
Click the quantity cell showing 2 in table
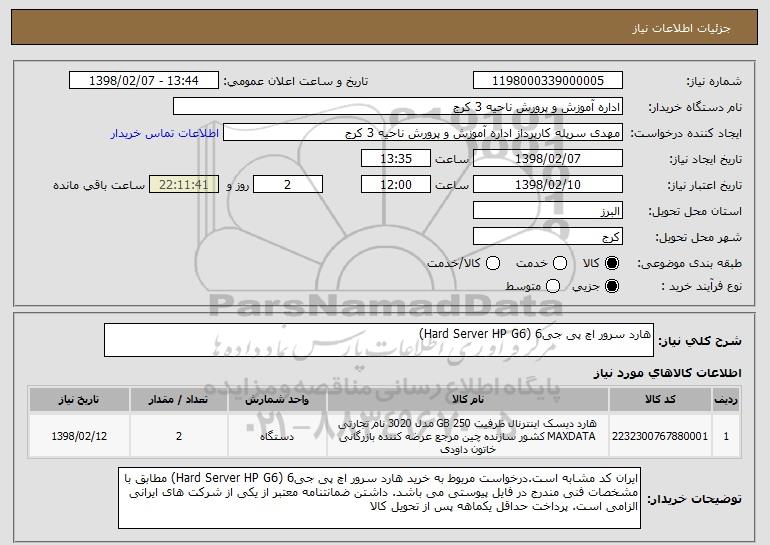pos(179,436)
